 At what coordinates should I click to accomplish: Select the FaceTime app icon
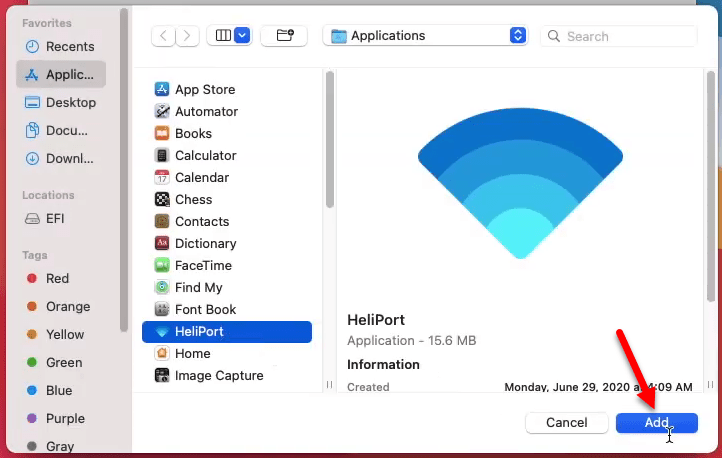[162, 265]
